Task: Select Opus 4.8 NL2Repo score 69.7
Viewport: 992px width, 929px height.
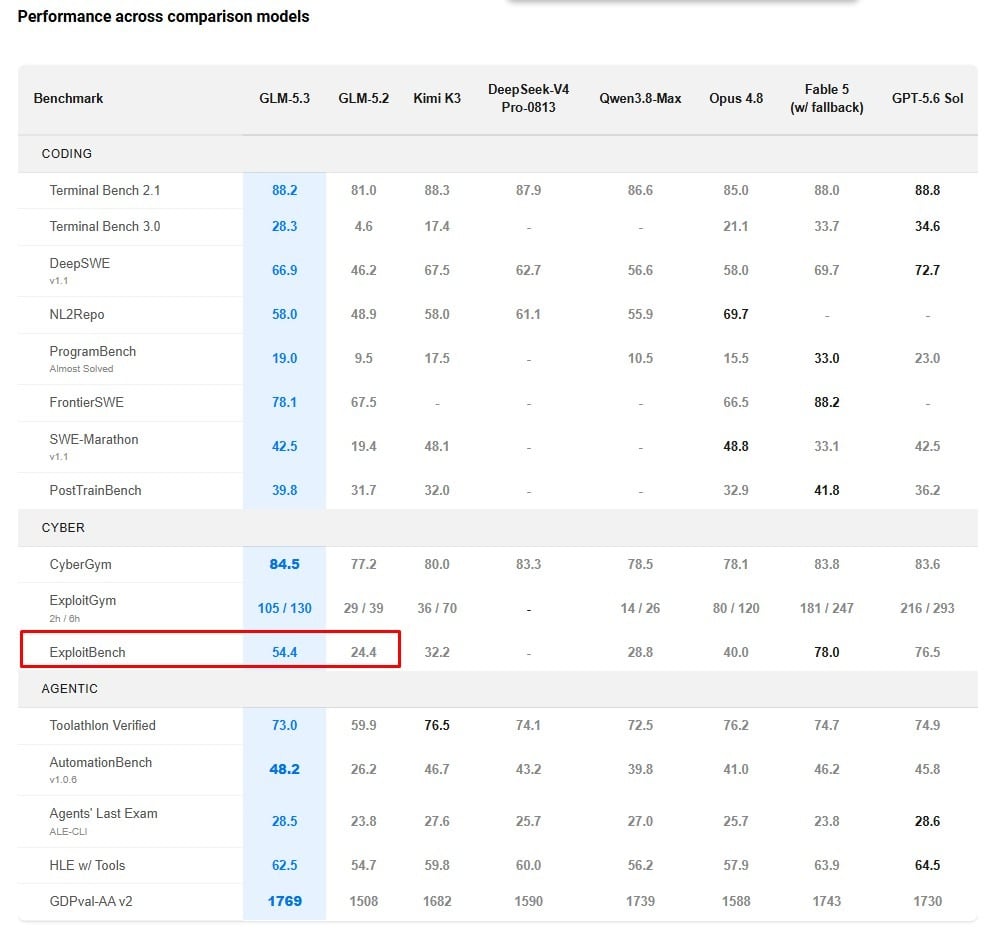Action: 736,315
